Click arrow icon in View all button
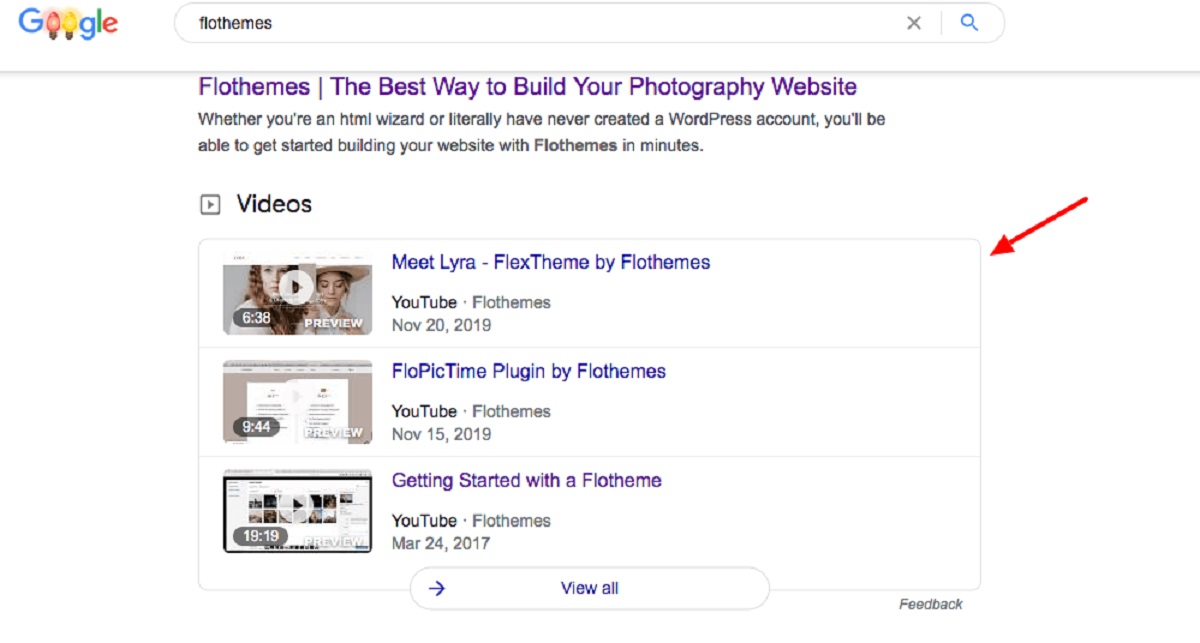The image size is (1200, 643). click(437, 588)
